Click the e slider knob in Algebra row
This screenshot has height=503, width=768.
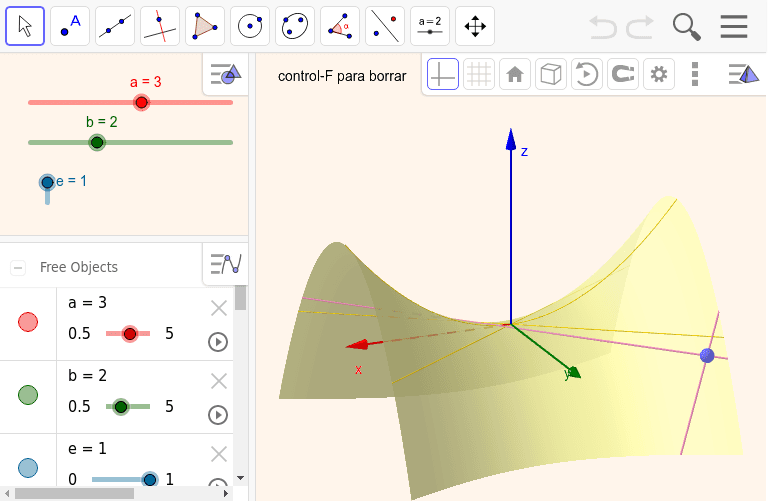click(x=149, y=479)
